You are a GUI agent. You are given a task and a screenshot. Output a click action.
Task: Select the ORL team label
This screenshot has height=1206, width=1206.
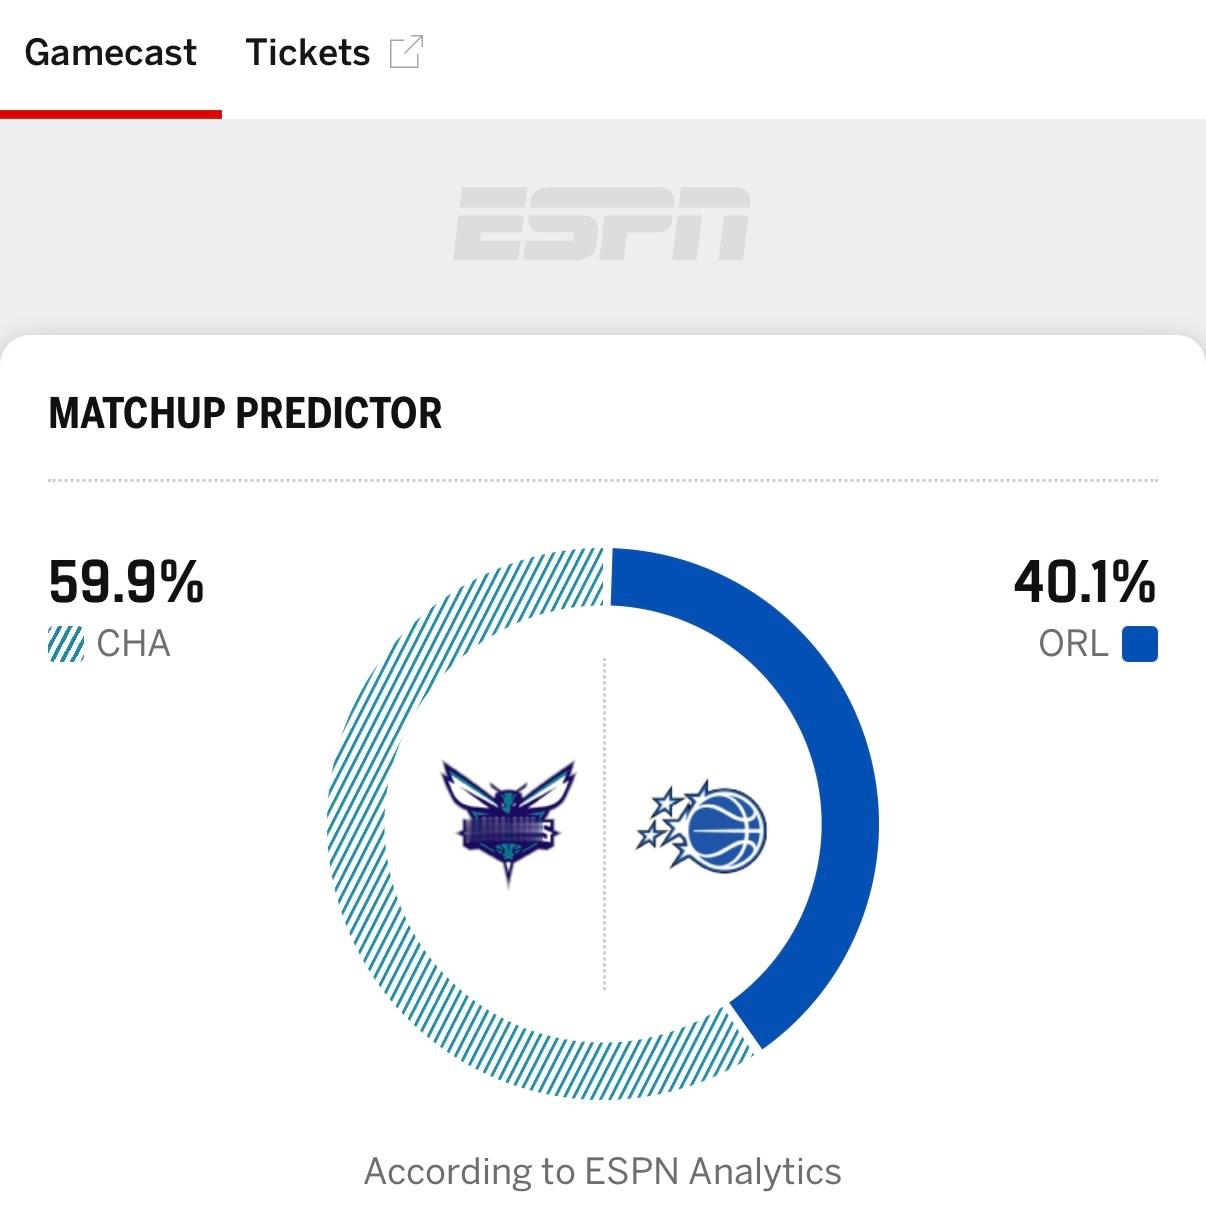(x=1073, y=644)
